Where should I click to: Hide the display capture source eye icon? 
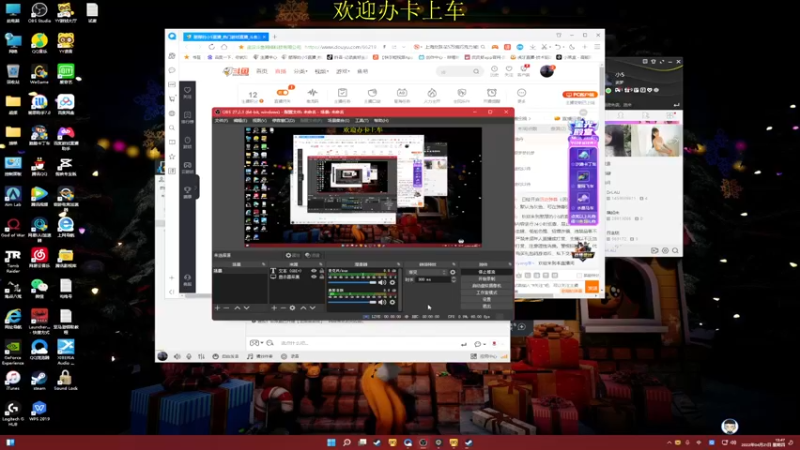tap(314, 277)
